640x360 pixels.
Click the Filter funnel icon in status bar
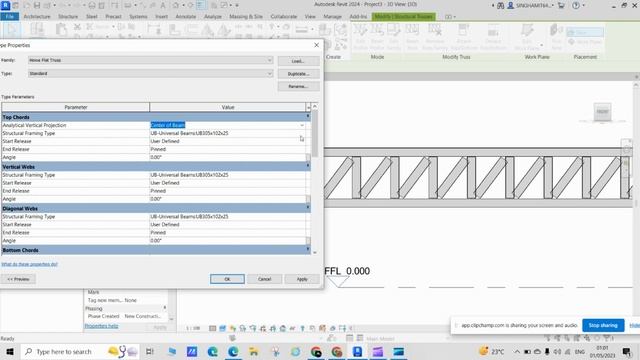(608, 338)
